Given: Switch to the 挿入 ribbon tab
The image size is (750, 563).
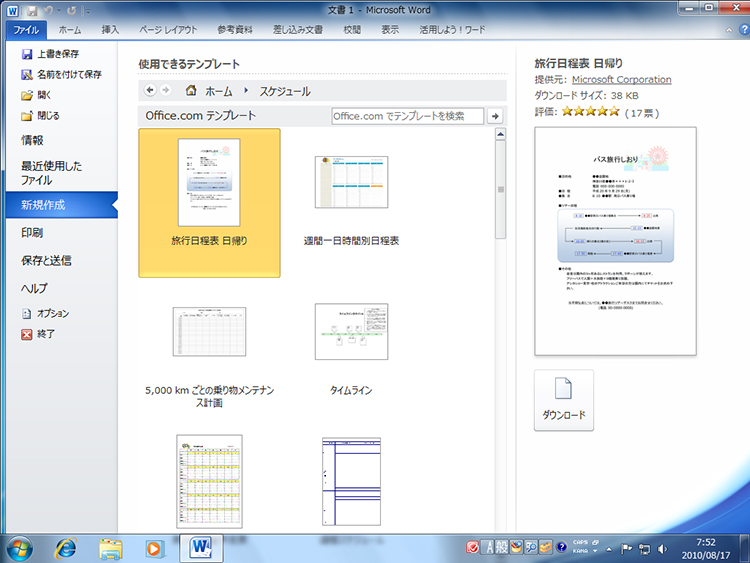Looking at the screenshot, I should [x=110, y=30].
